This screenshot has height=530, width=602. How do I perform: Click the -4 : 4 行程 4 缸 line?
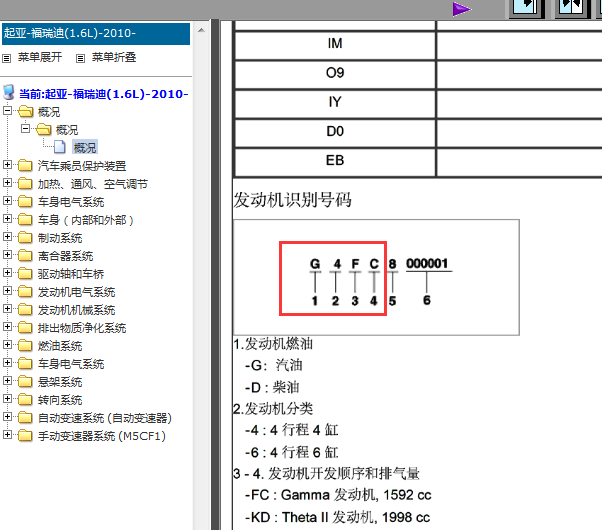[x=292, y=430]
